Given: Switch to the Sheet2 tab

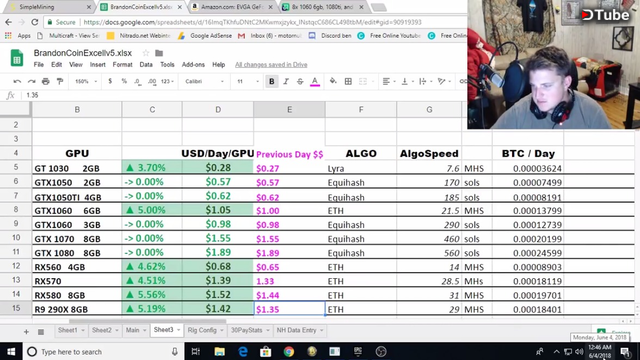Looking at the screenshot, I should point(102,330).
